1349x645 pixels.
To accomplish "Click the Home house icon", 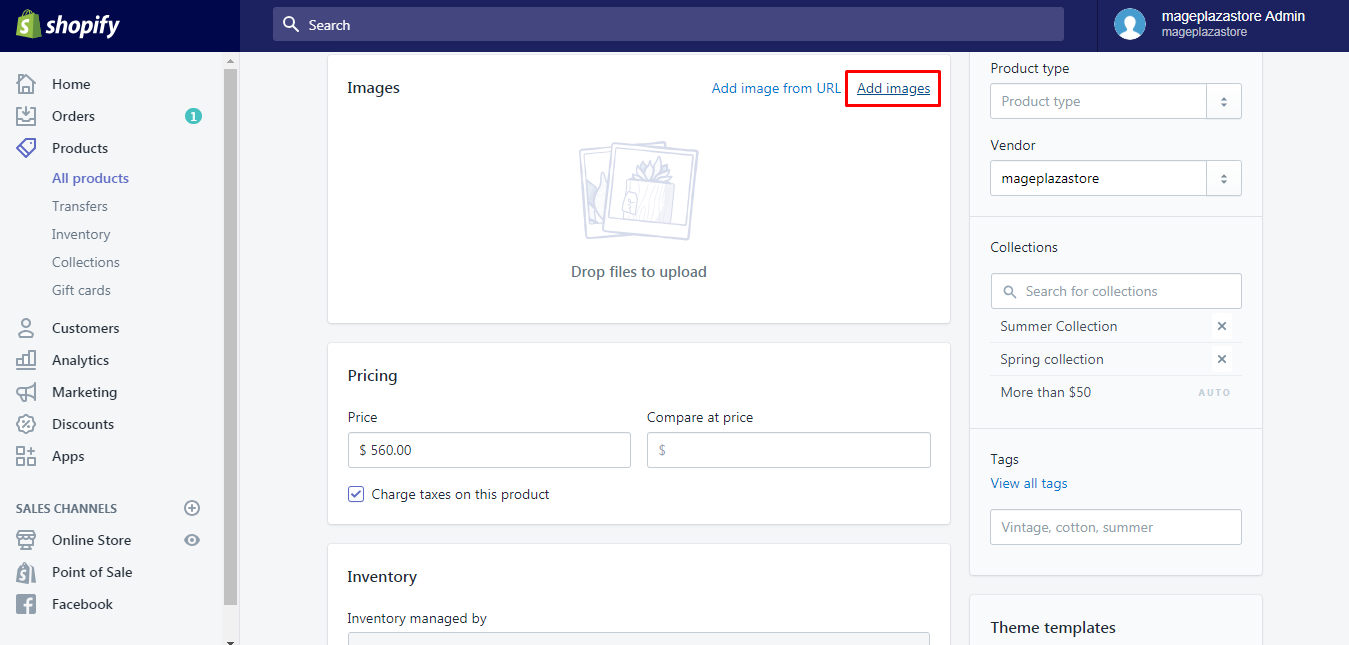I will tap(26, 84).
